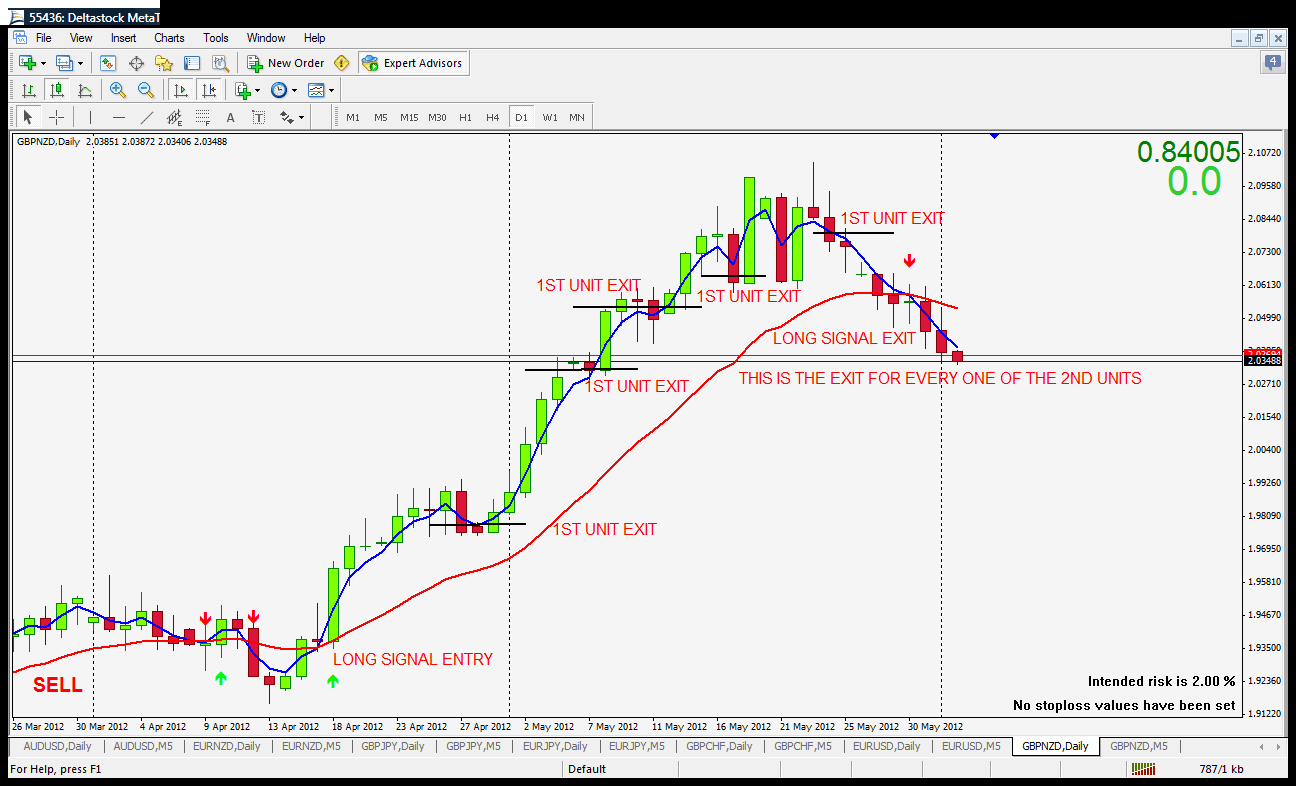
Task: Switch to MN monthly timeframe
Action: click(577, 117)
